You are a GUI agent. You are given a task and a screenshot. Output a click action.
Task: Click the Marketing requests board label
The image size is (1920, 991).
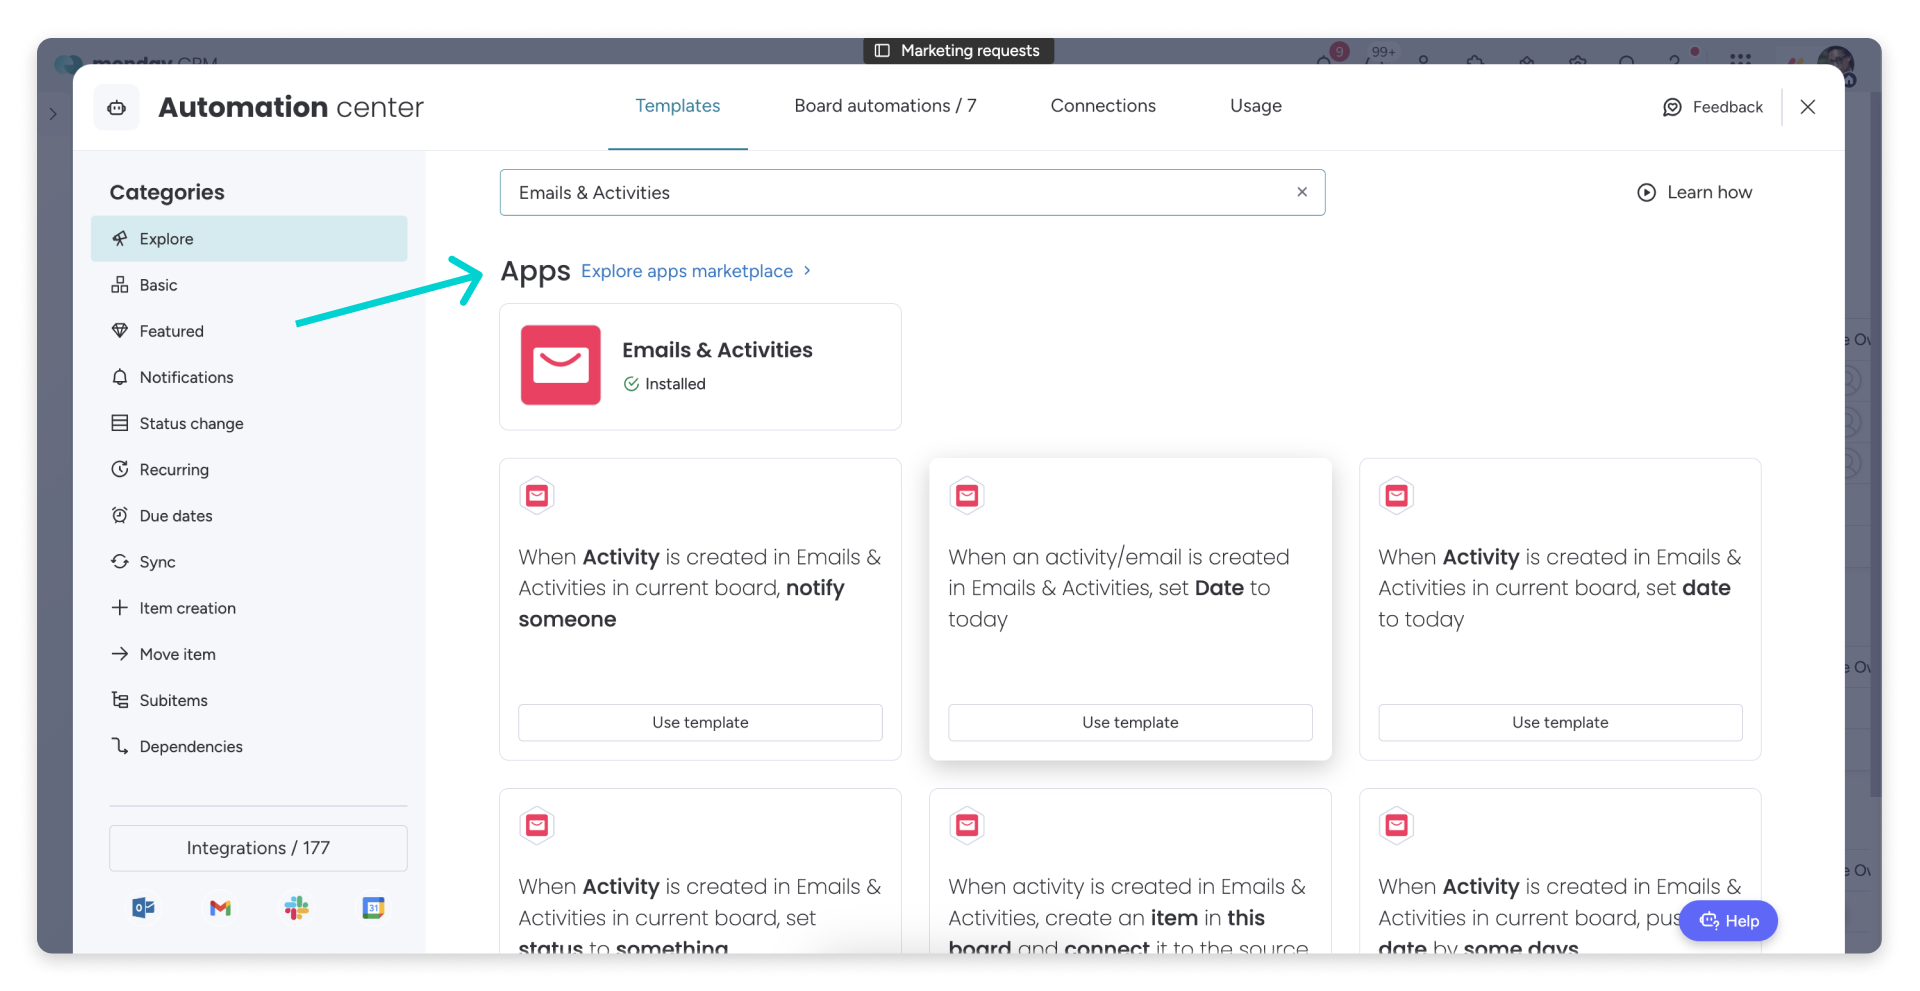click(958, 51)
